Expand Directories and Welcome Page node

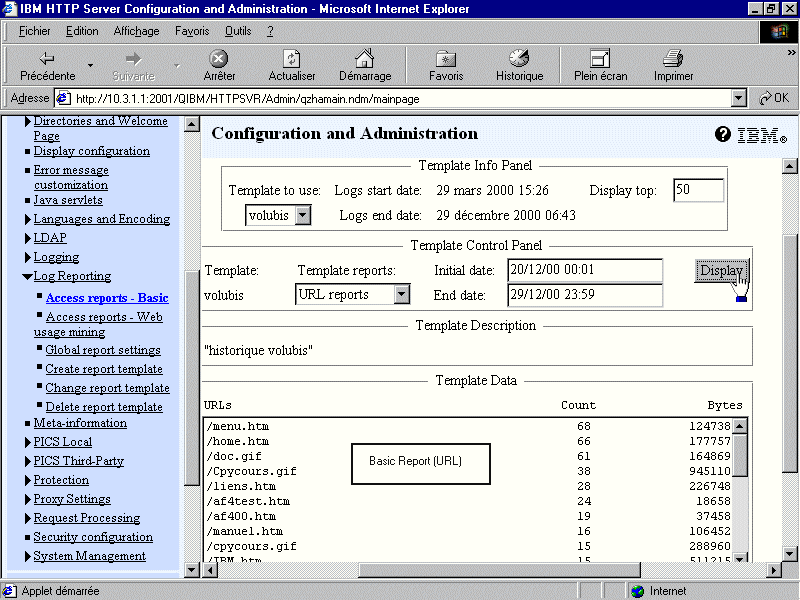tap(28, 121)
